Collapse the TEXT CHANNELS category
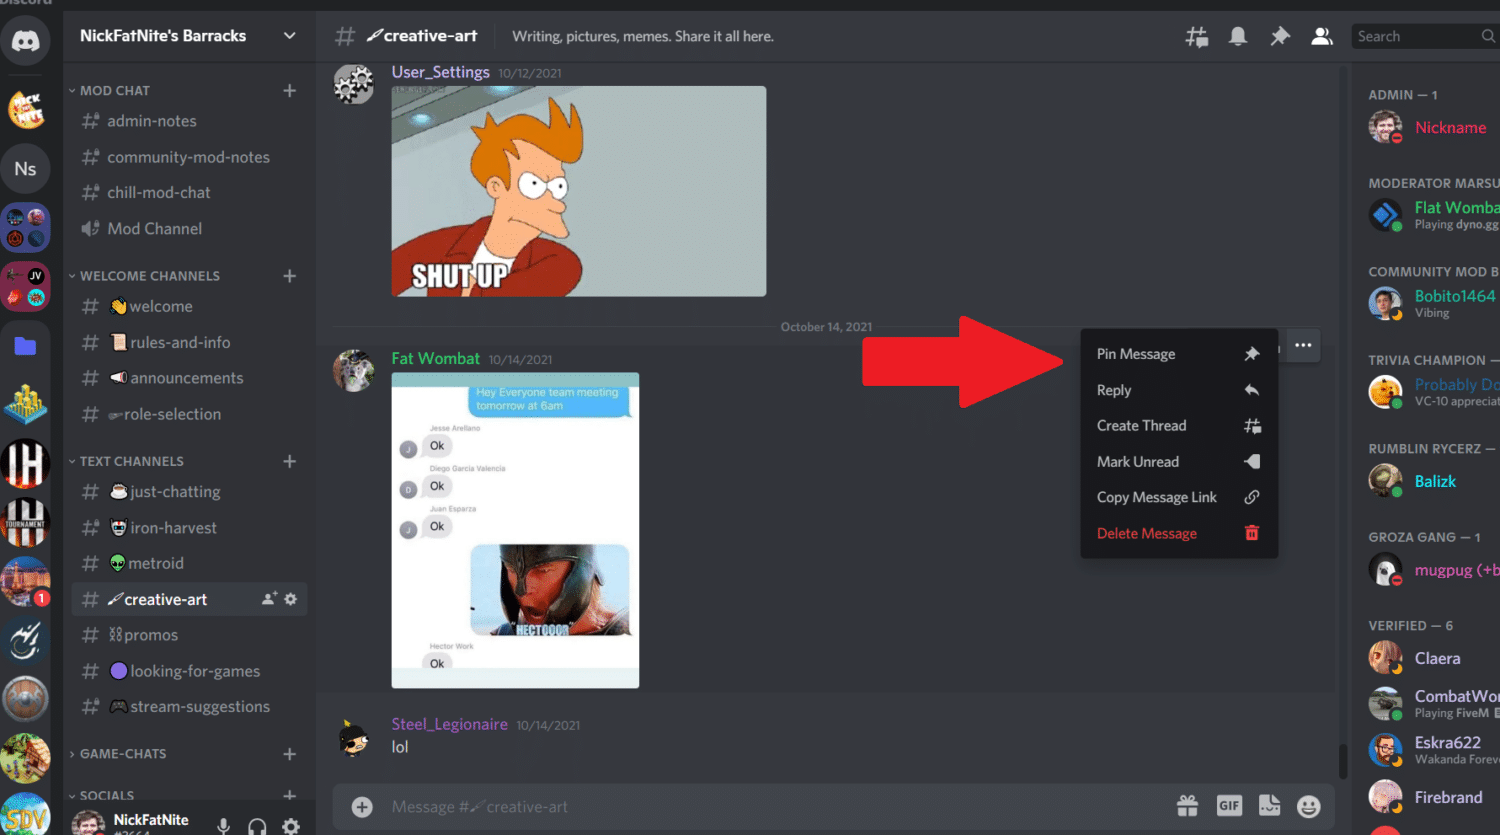 coord(126,462)
